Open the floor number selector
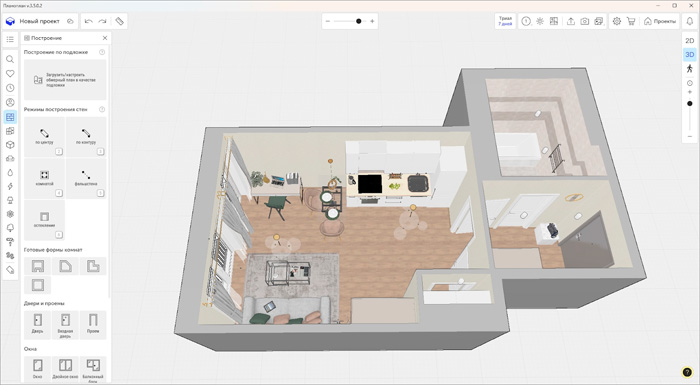The width and height of the screenshot is (700, 385). (x=526, y=21)
